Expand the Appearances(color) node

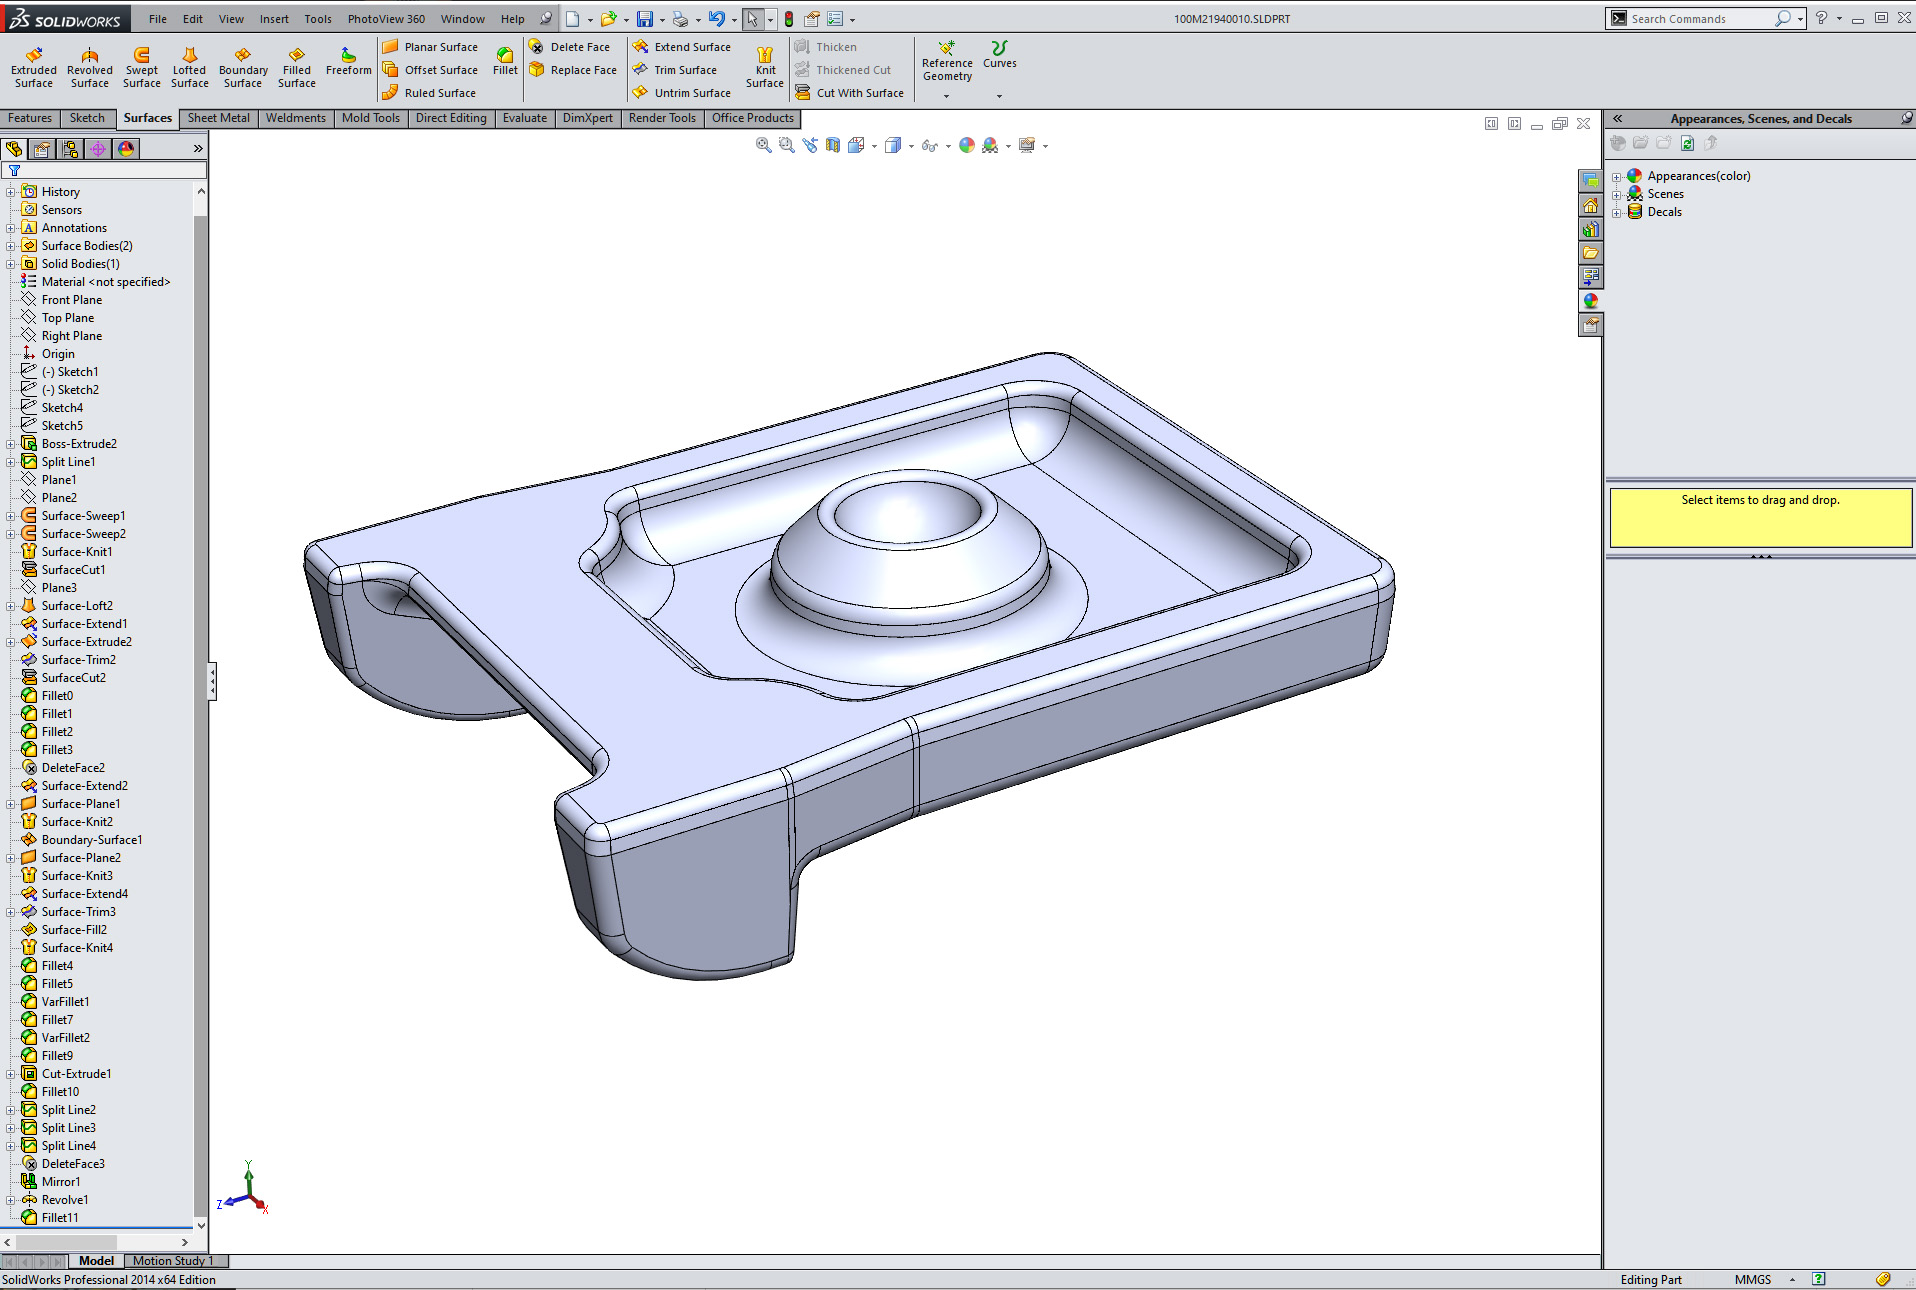point(1616,177)
